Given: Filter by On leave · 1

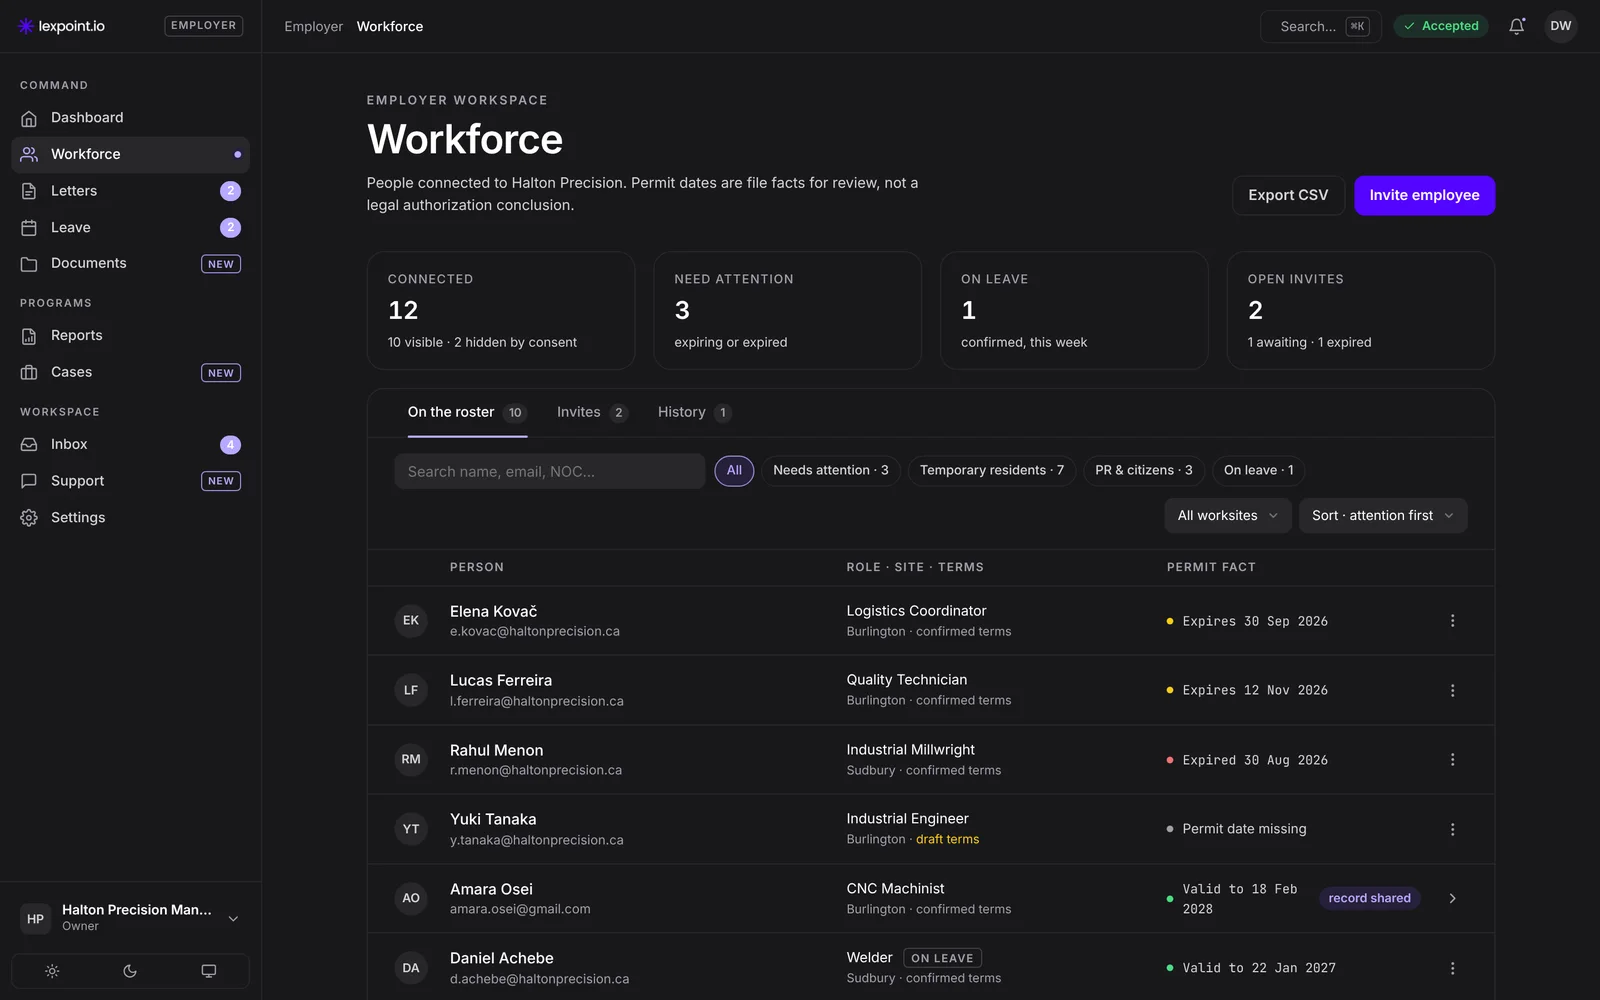Looking at the screenshot, I should tap(1258, 471).
